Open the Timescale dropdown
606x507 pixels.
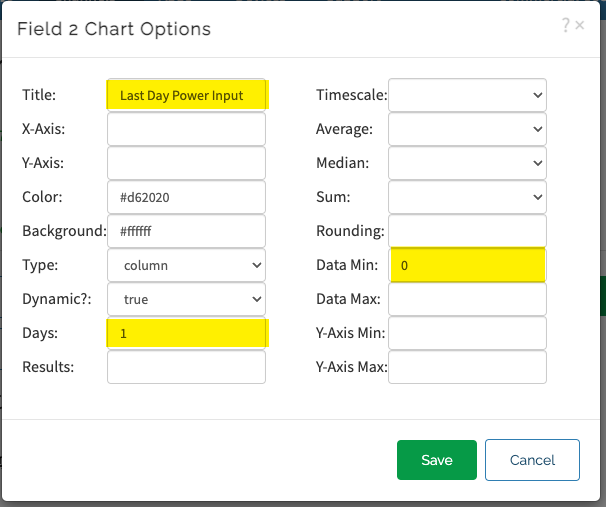[x=467, y=95]
